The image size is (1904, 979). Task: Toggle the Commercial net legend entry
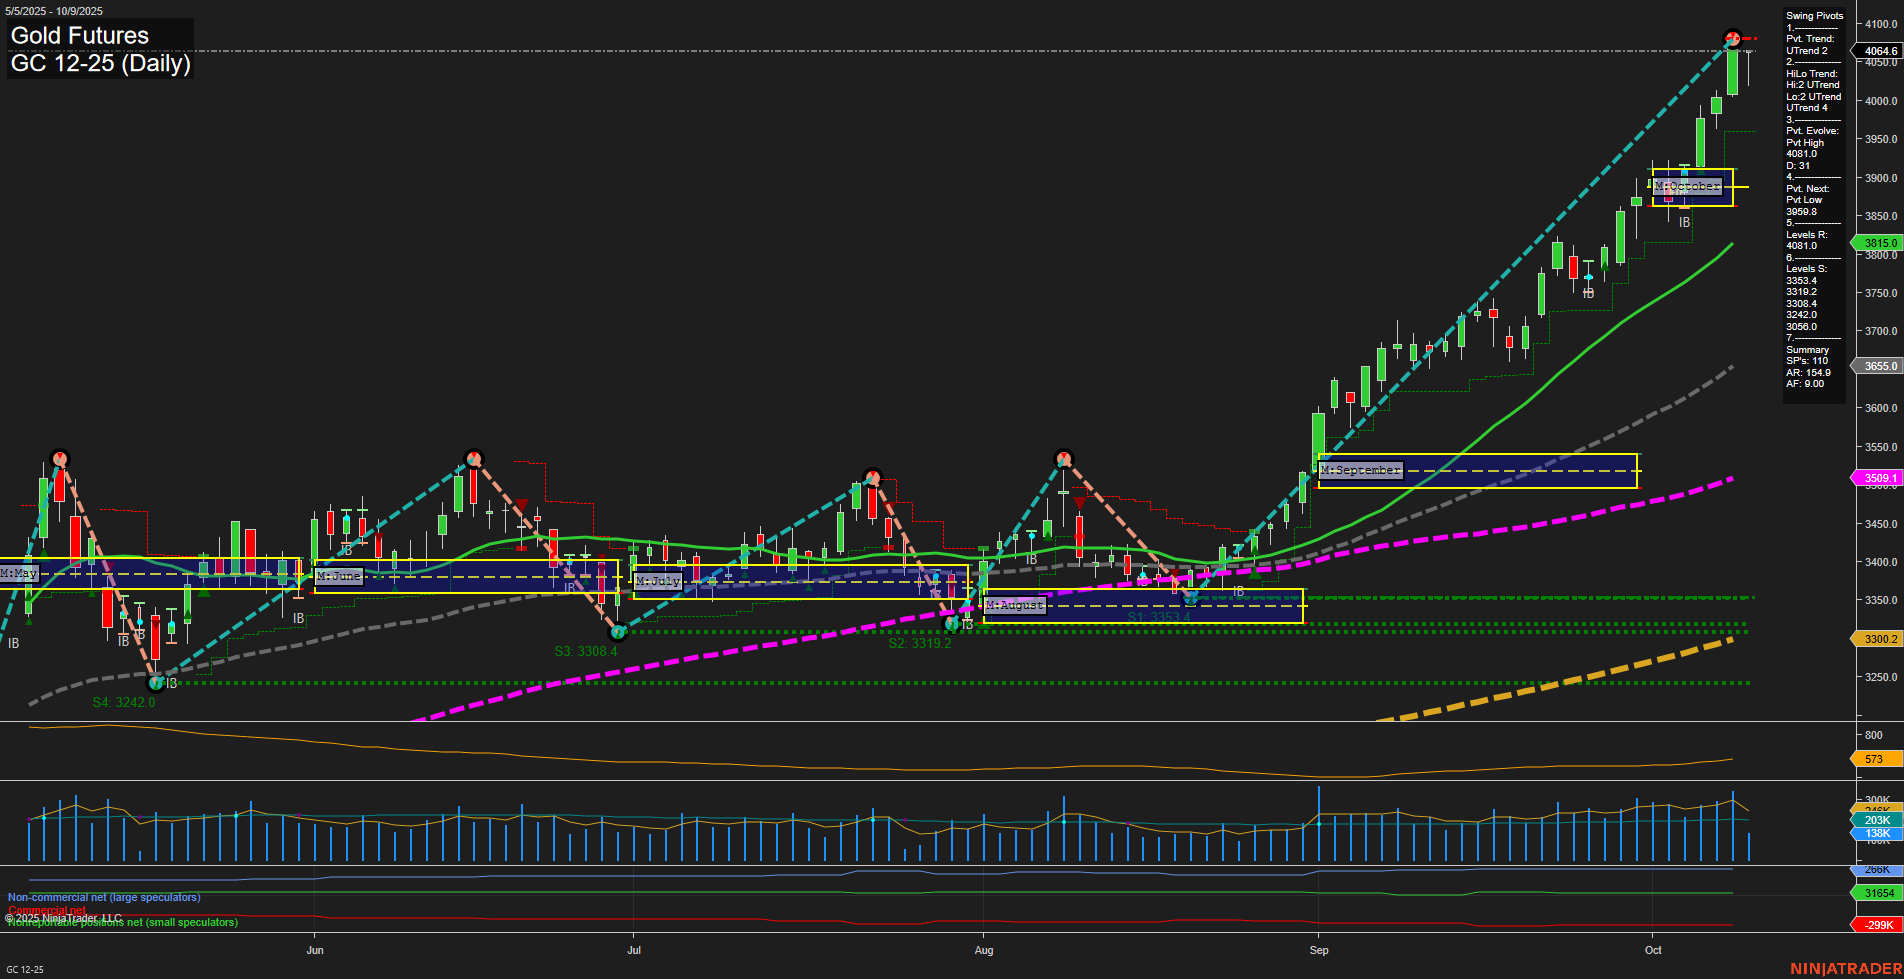coord(45,910)
